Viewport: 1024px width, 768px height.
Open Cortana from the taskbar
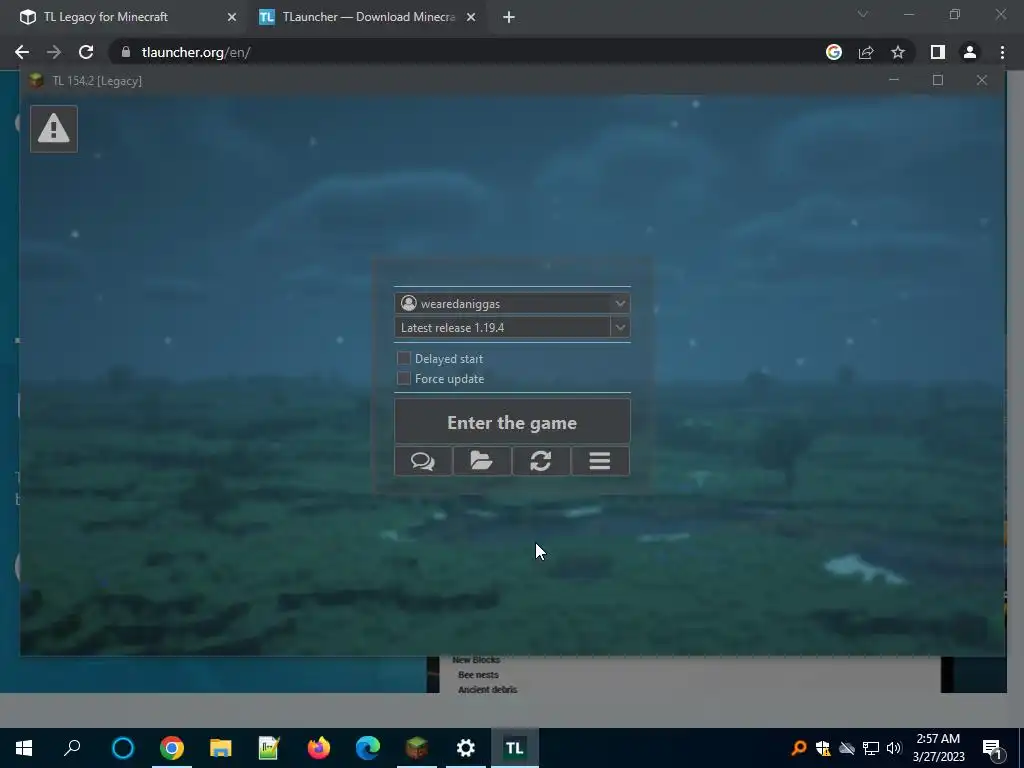[123, 748]
